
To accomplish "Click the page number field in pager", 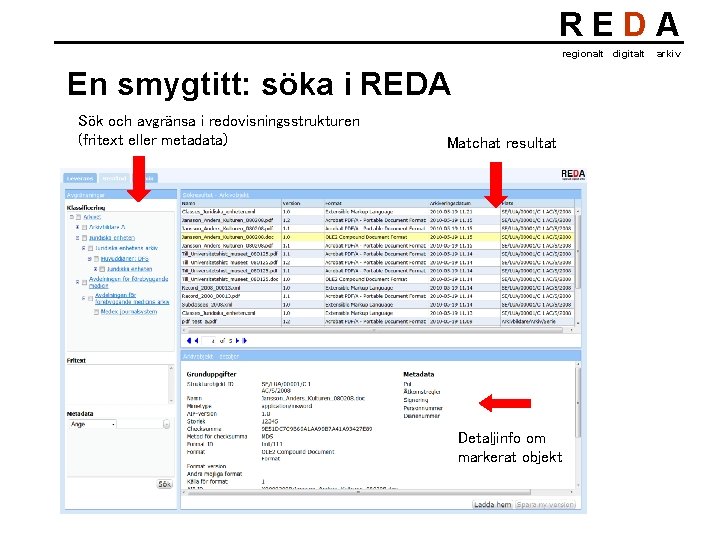I will tap(209, 341).
